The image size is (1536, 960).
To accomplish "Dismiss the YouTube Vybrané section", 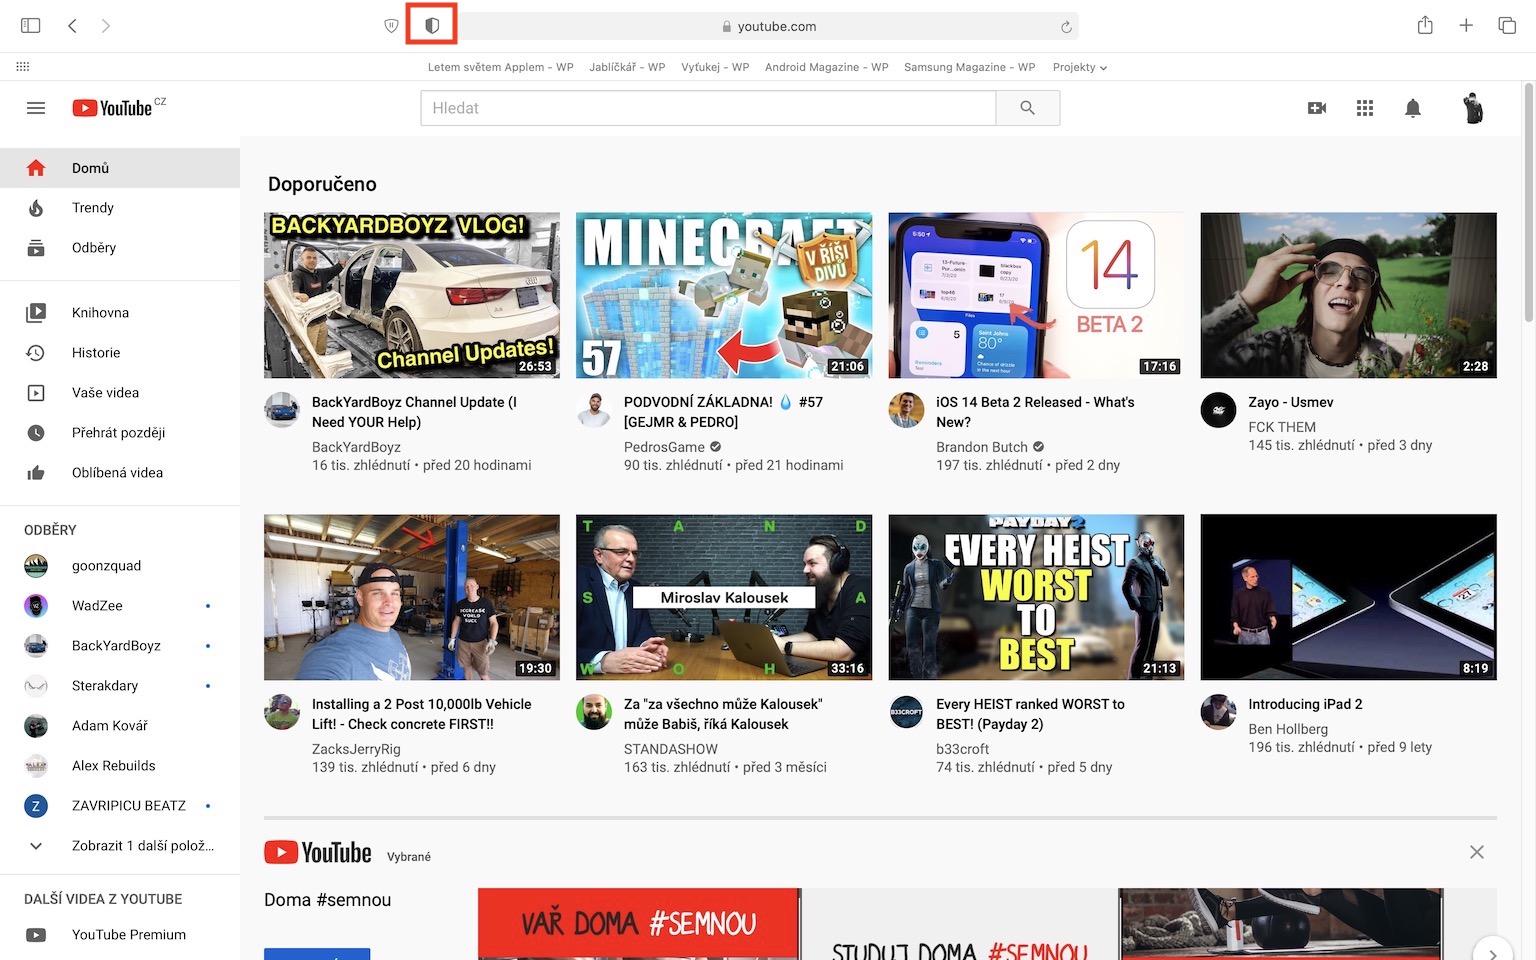I will click(x=1476, y=852).
